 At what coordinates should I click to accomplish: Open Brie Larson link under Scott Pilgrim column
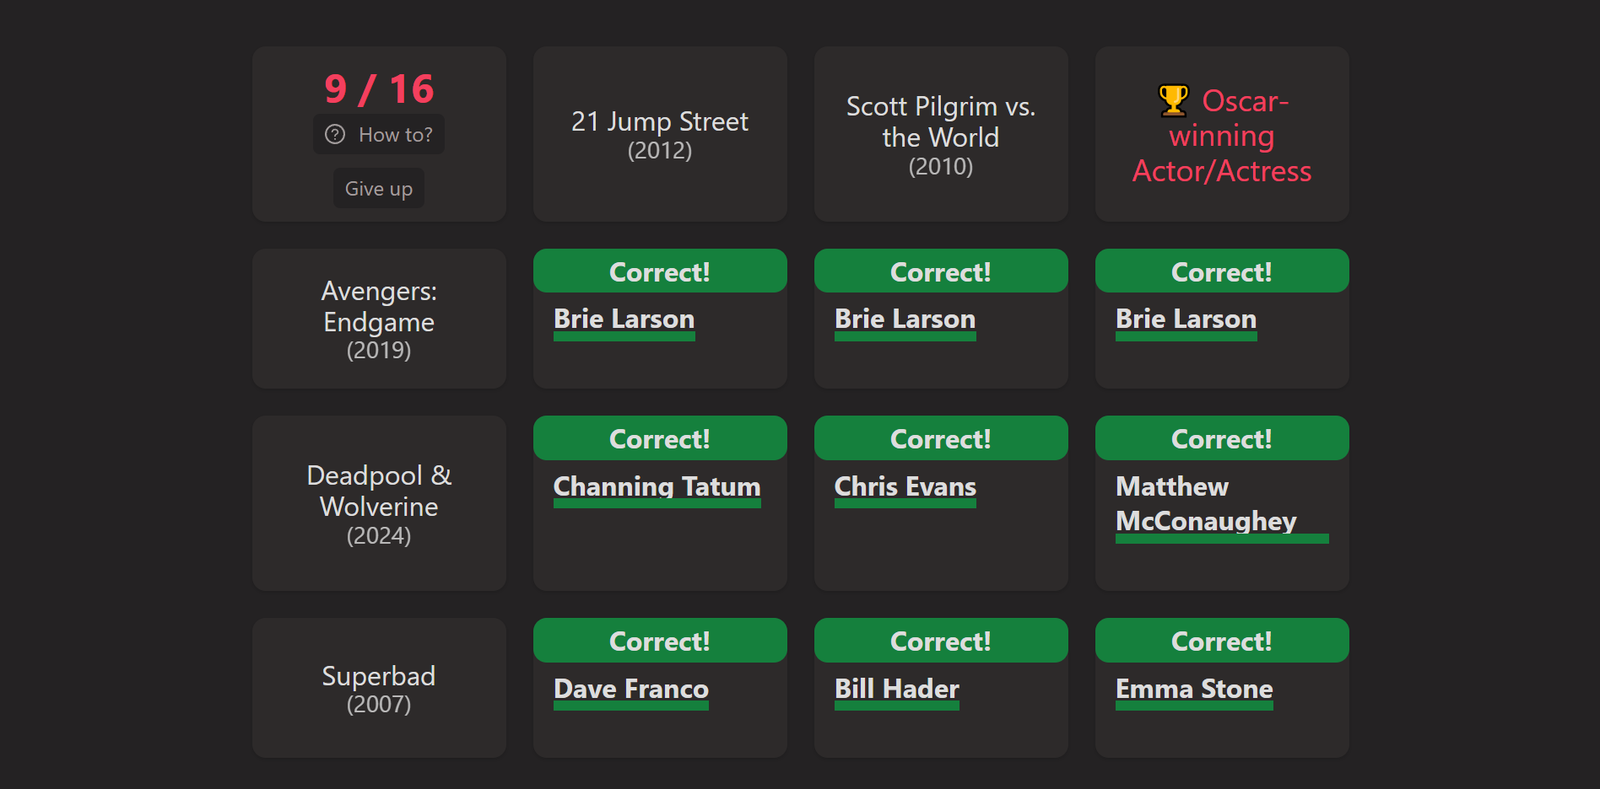pos(905,319)
